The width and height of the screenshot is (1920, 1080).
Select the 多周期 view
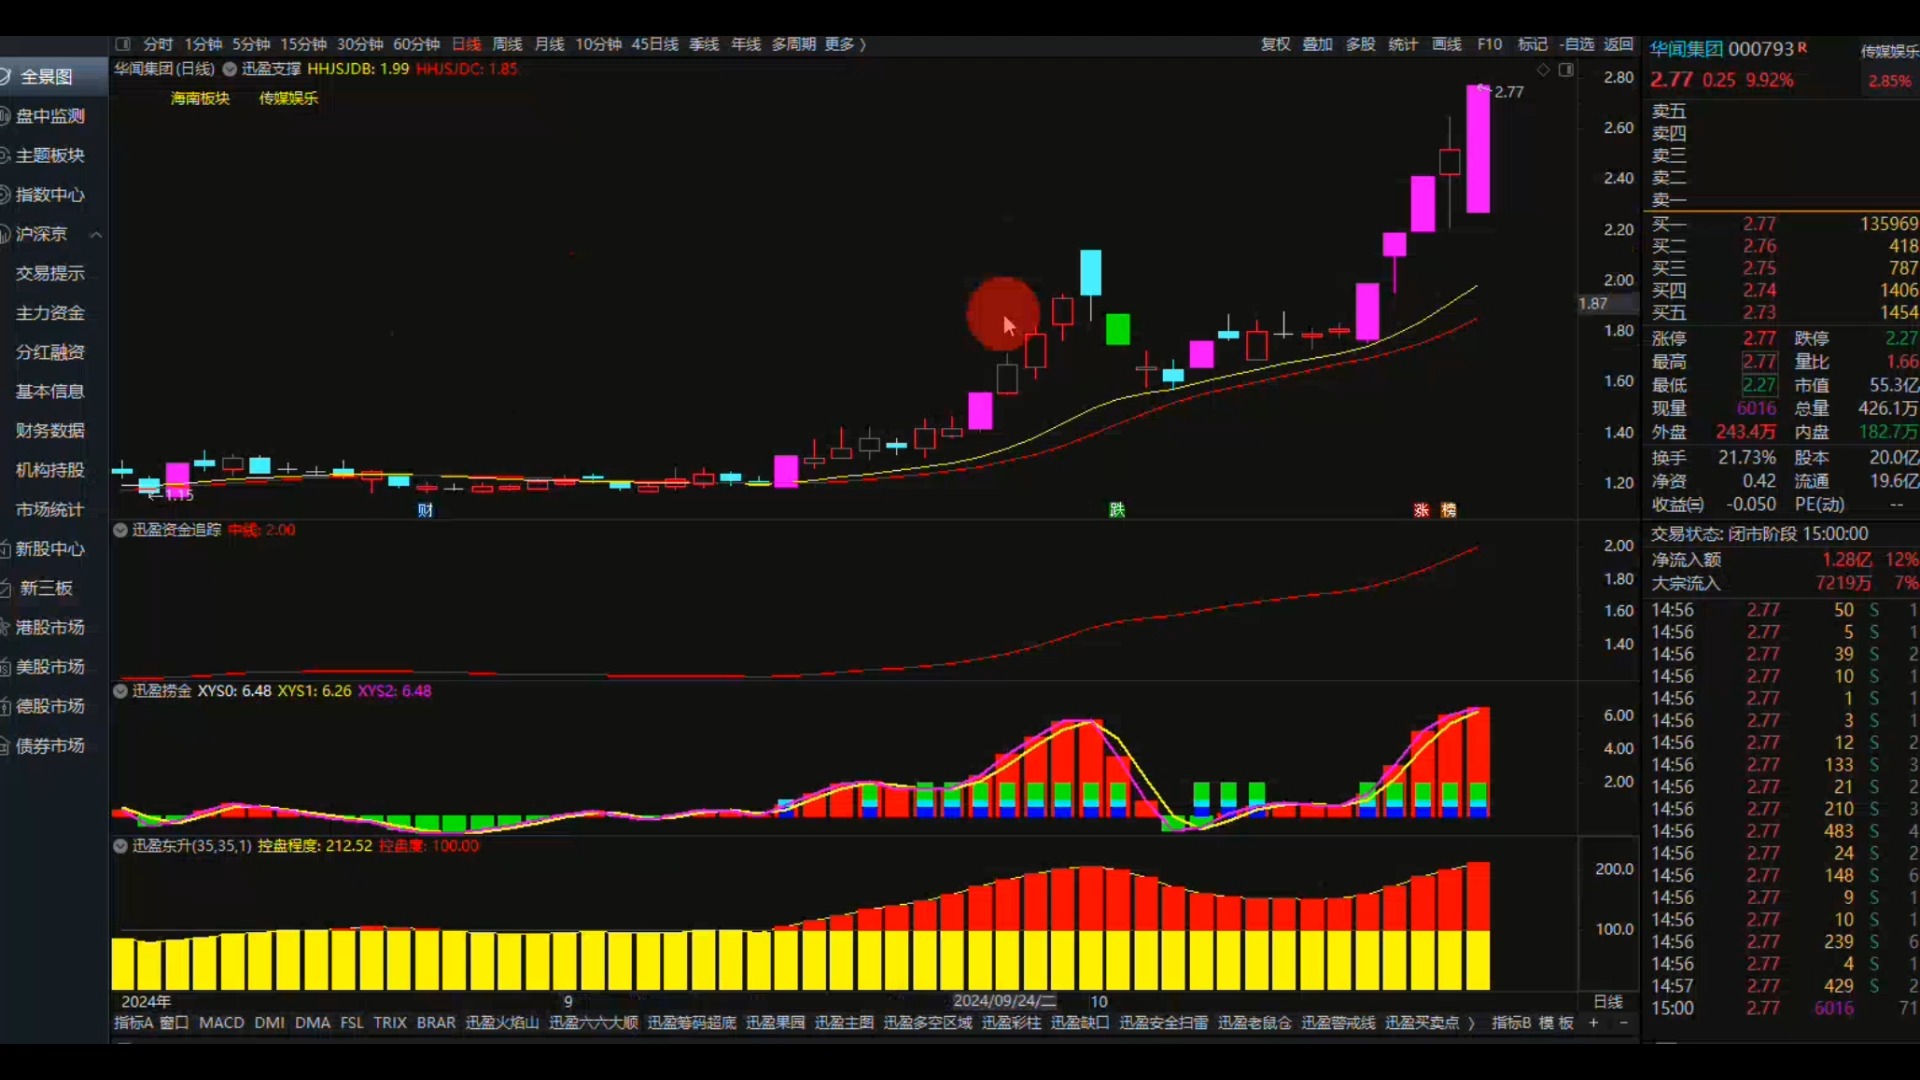click(793, 44)
